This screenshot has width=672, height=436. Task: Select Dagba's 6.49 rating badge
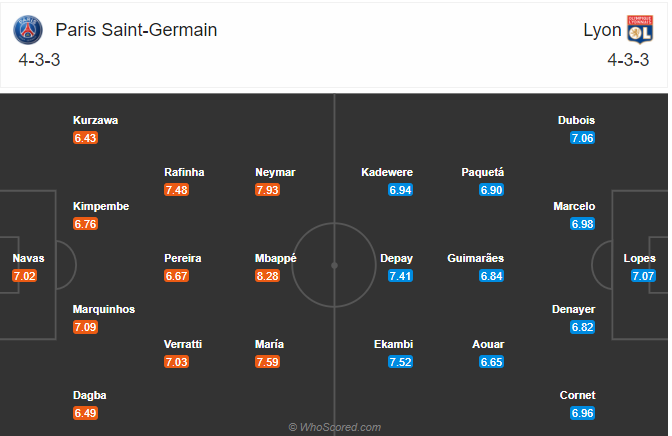[x=85, y=413]
